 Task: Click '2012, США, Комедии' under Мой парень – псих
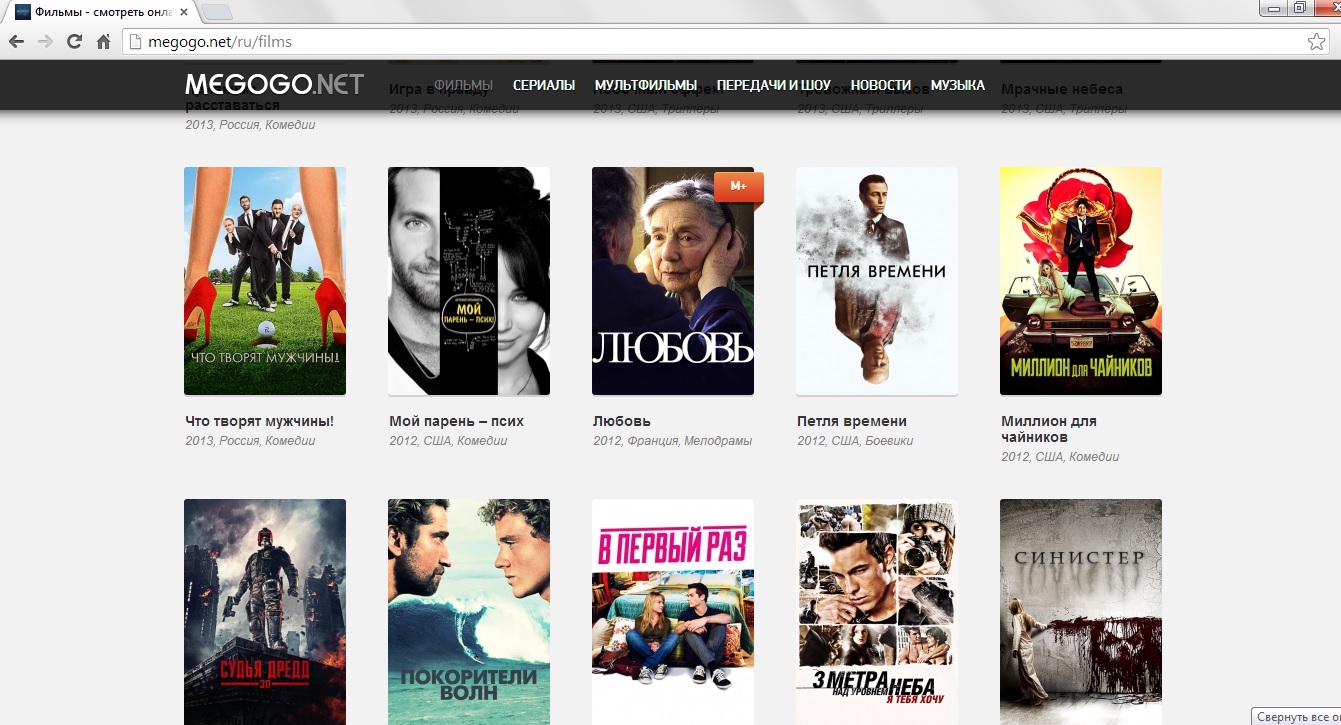pos(448,441)
